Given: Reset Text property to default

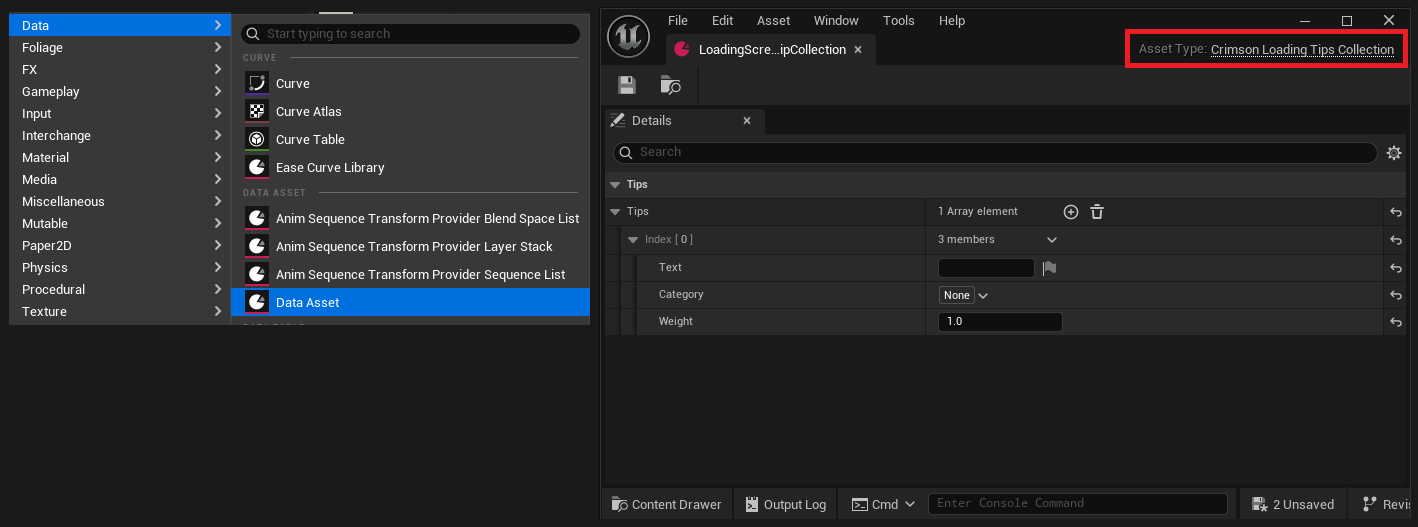Looking at the screenshot, I should (x=1395, y=268).
